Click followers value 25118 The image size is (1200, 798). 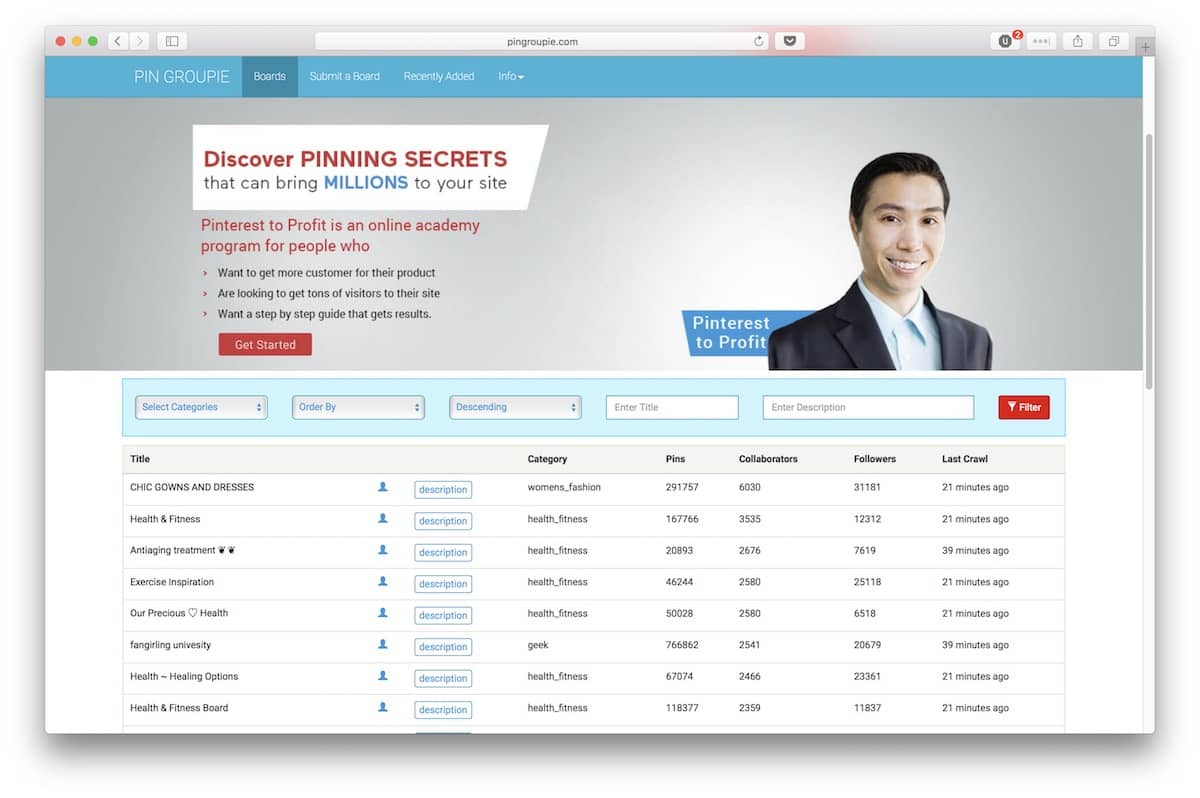point(868,582)
